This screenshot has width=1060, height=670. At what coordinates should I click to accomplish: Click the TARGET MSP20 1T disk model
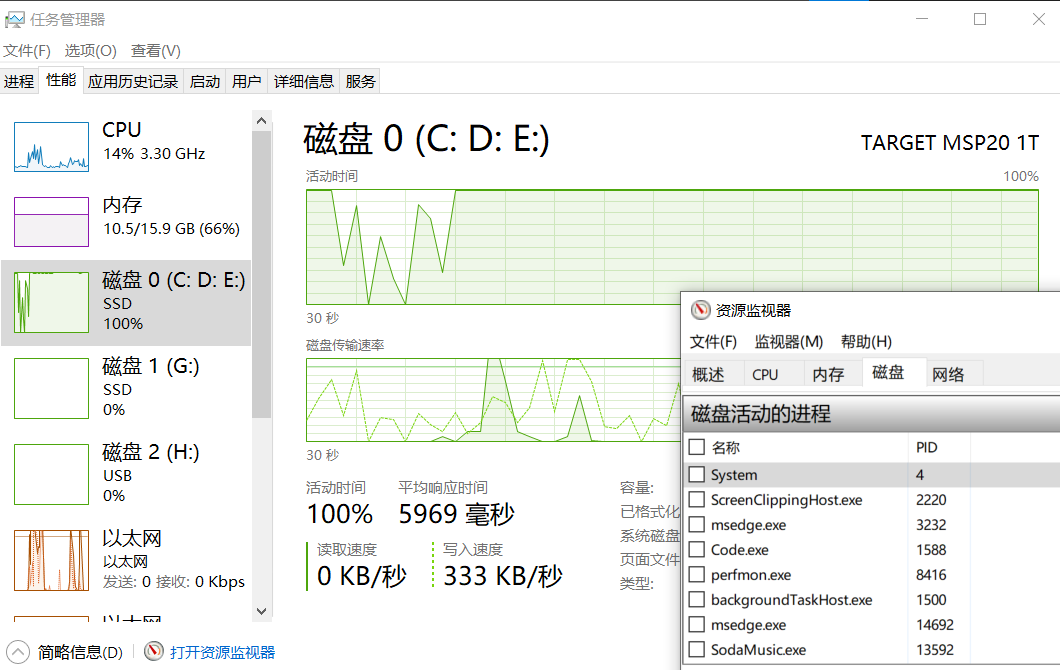tap(950, 143)
